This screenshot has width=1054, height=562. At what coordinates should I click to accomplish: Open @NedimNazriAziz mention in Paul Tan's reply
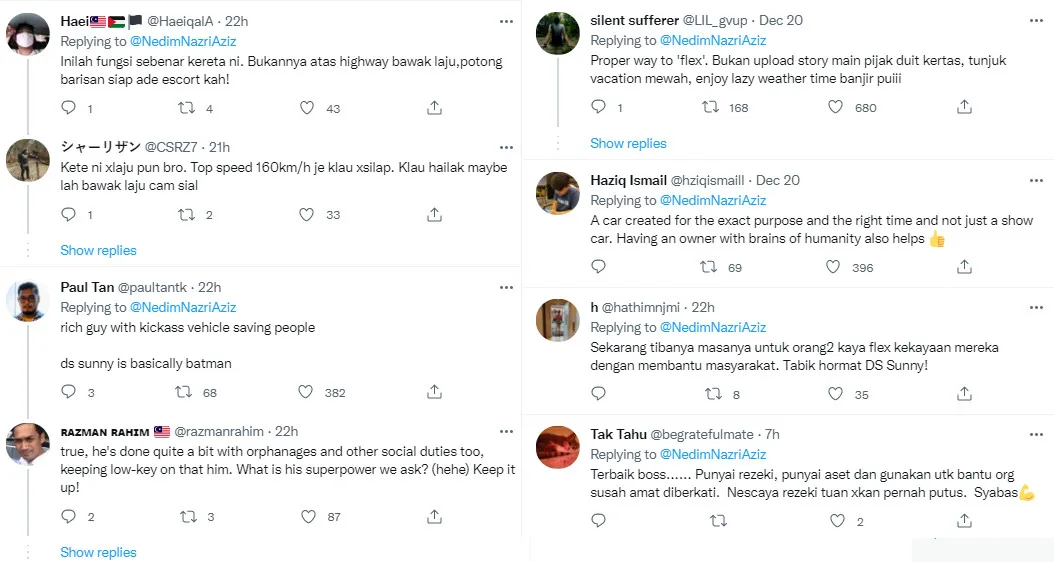point(183,307)
